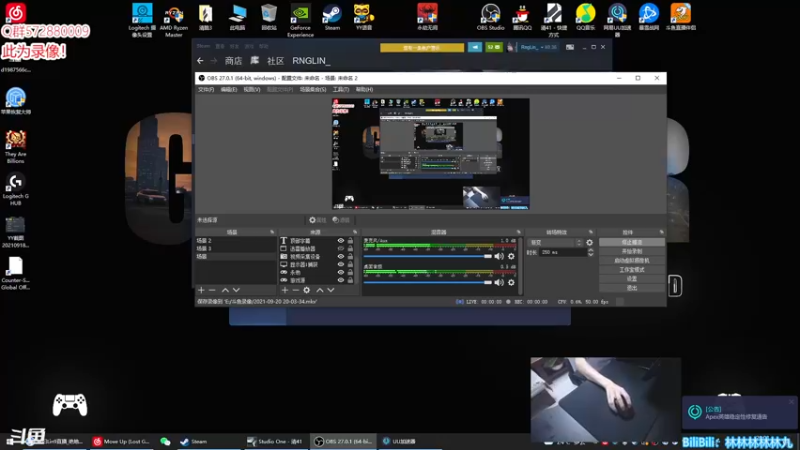Open 设置 button in Controls
Viewport: 800px width, 450px height.
tap(632, 279)
